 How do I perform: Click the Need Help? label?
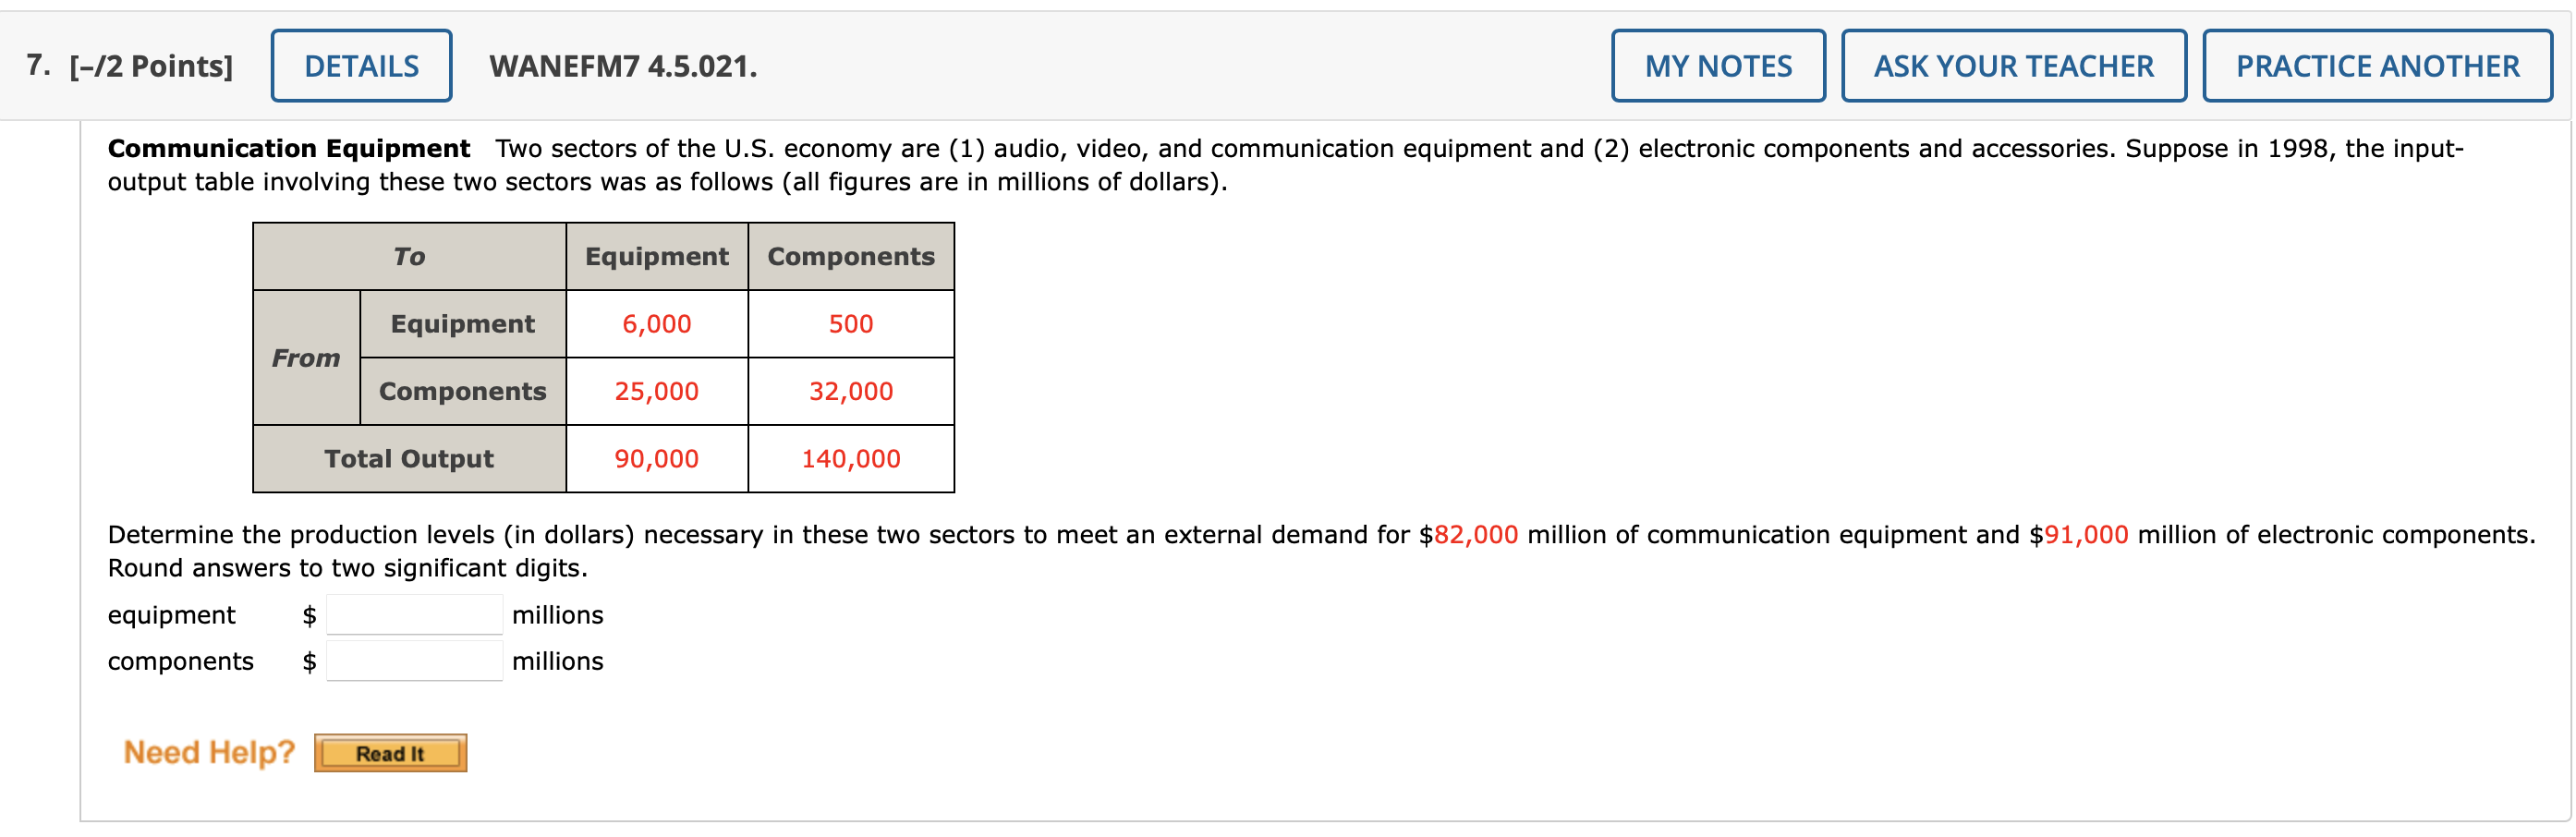click(206, 752)
